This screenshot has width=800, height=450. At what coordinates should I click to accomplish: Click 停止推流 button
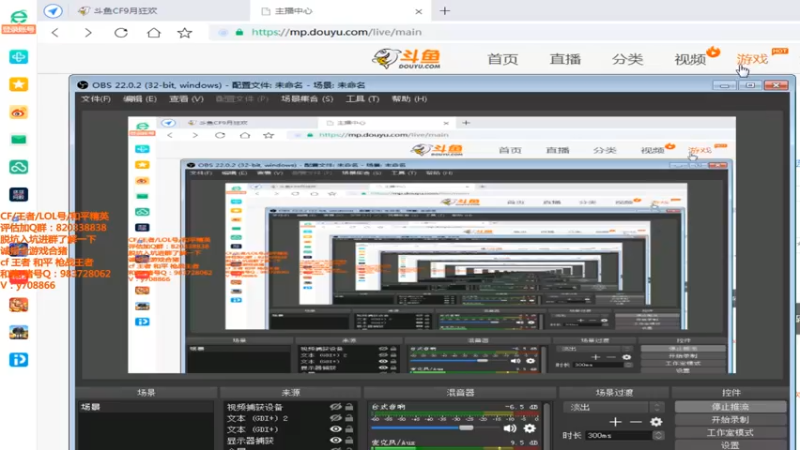point(731,407)
